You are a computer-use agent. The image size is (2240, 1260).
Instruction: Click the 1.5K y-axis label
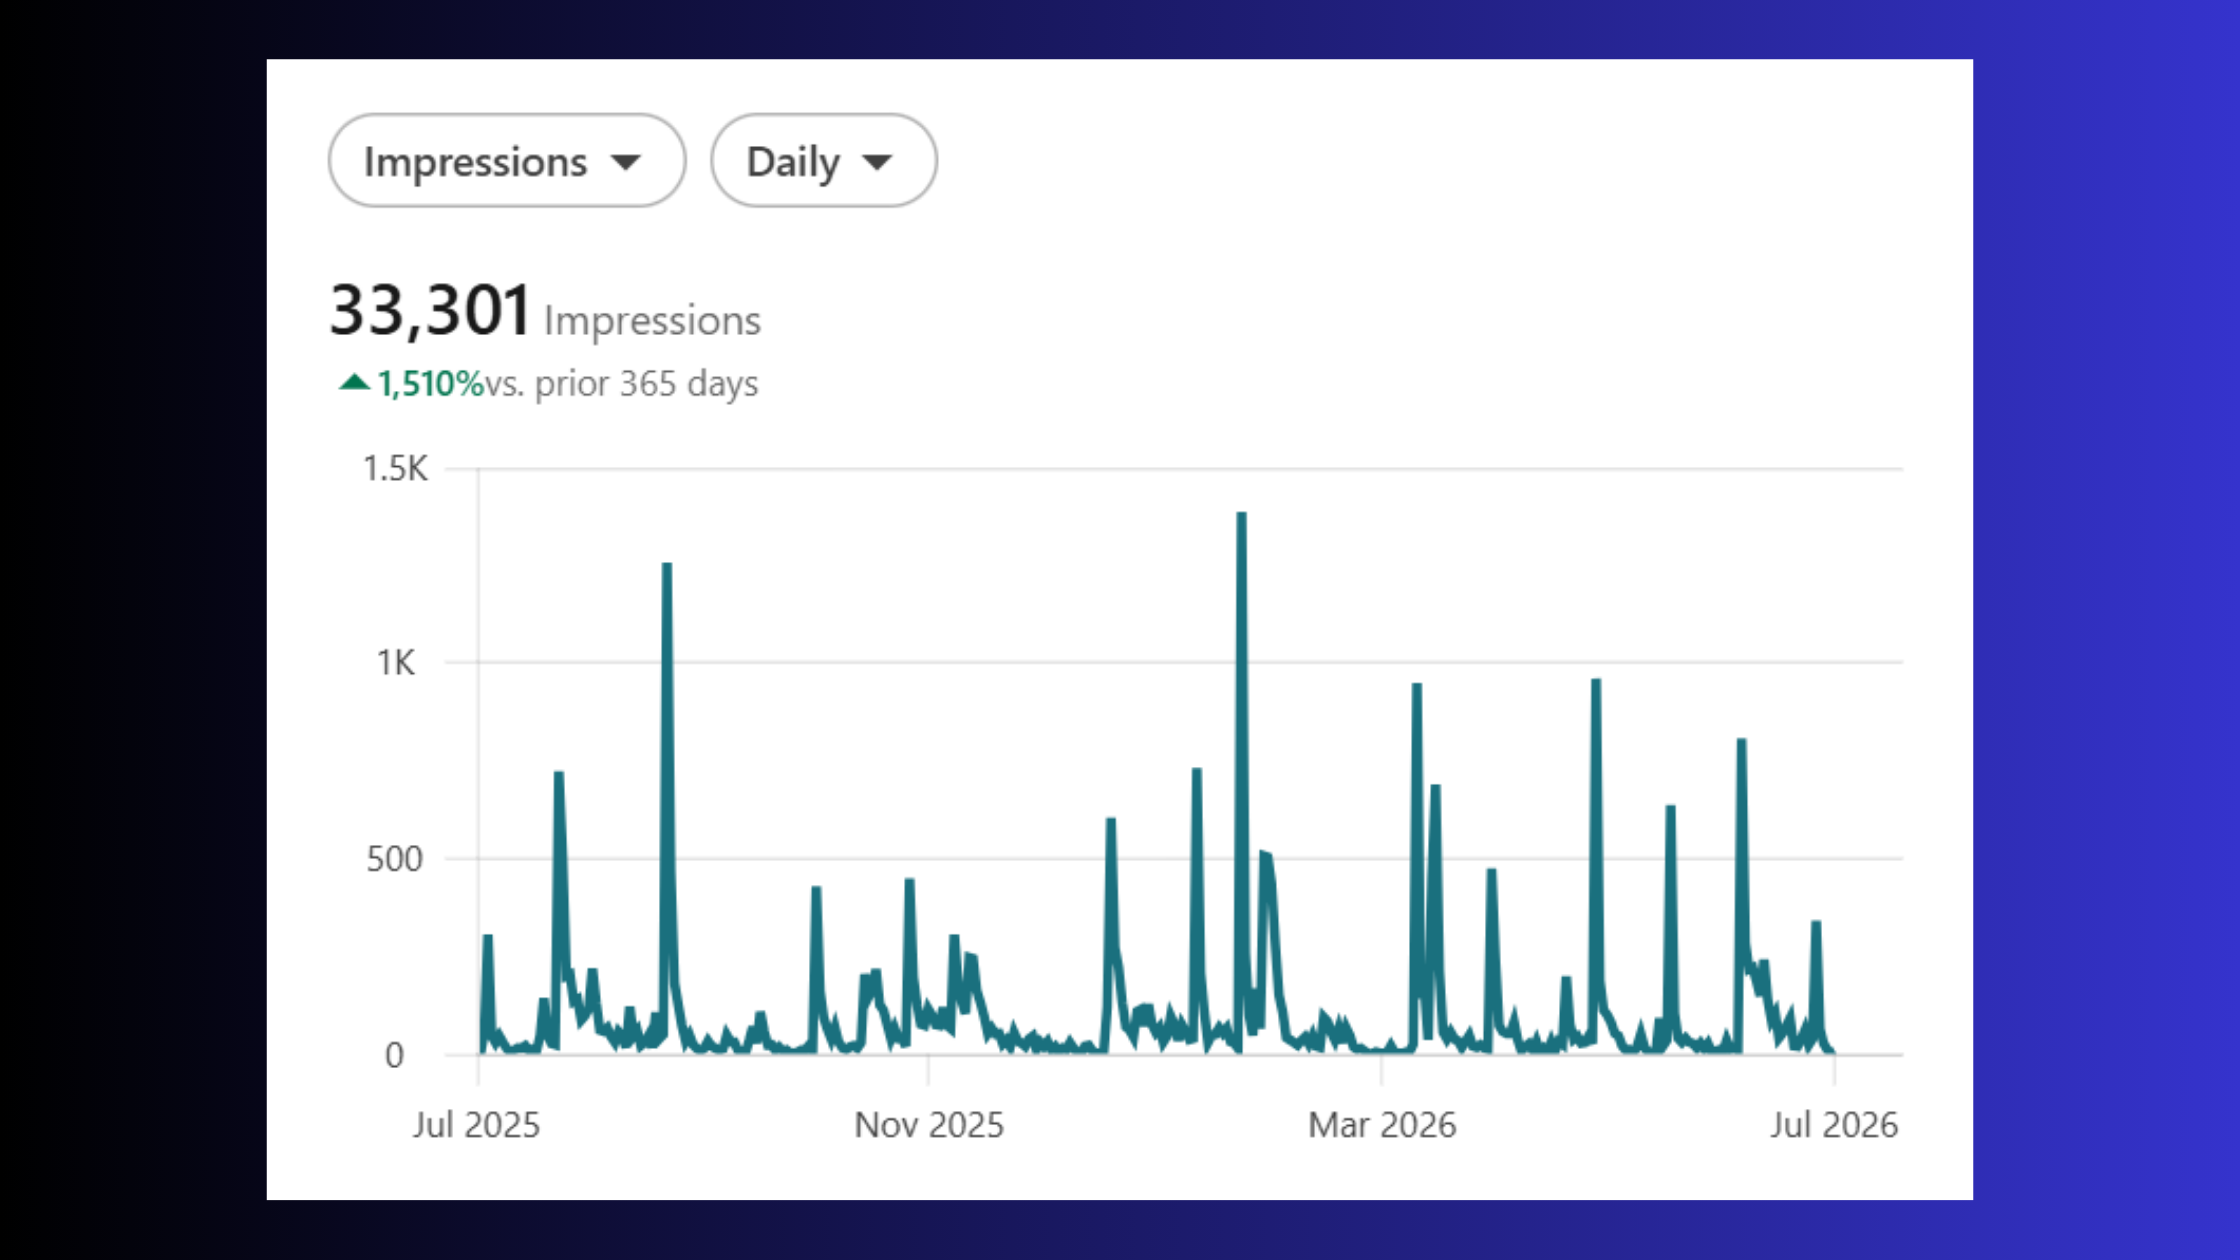pyautogui.click(x=395, y=468)
